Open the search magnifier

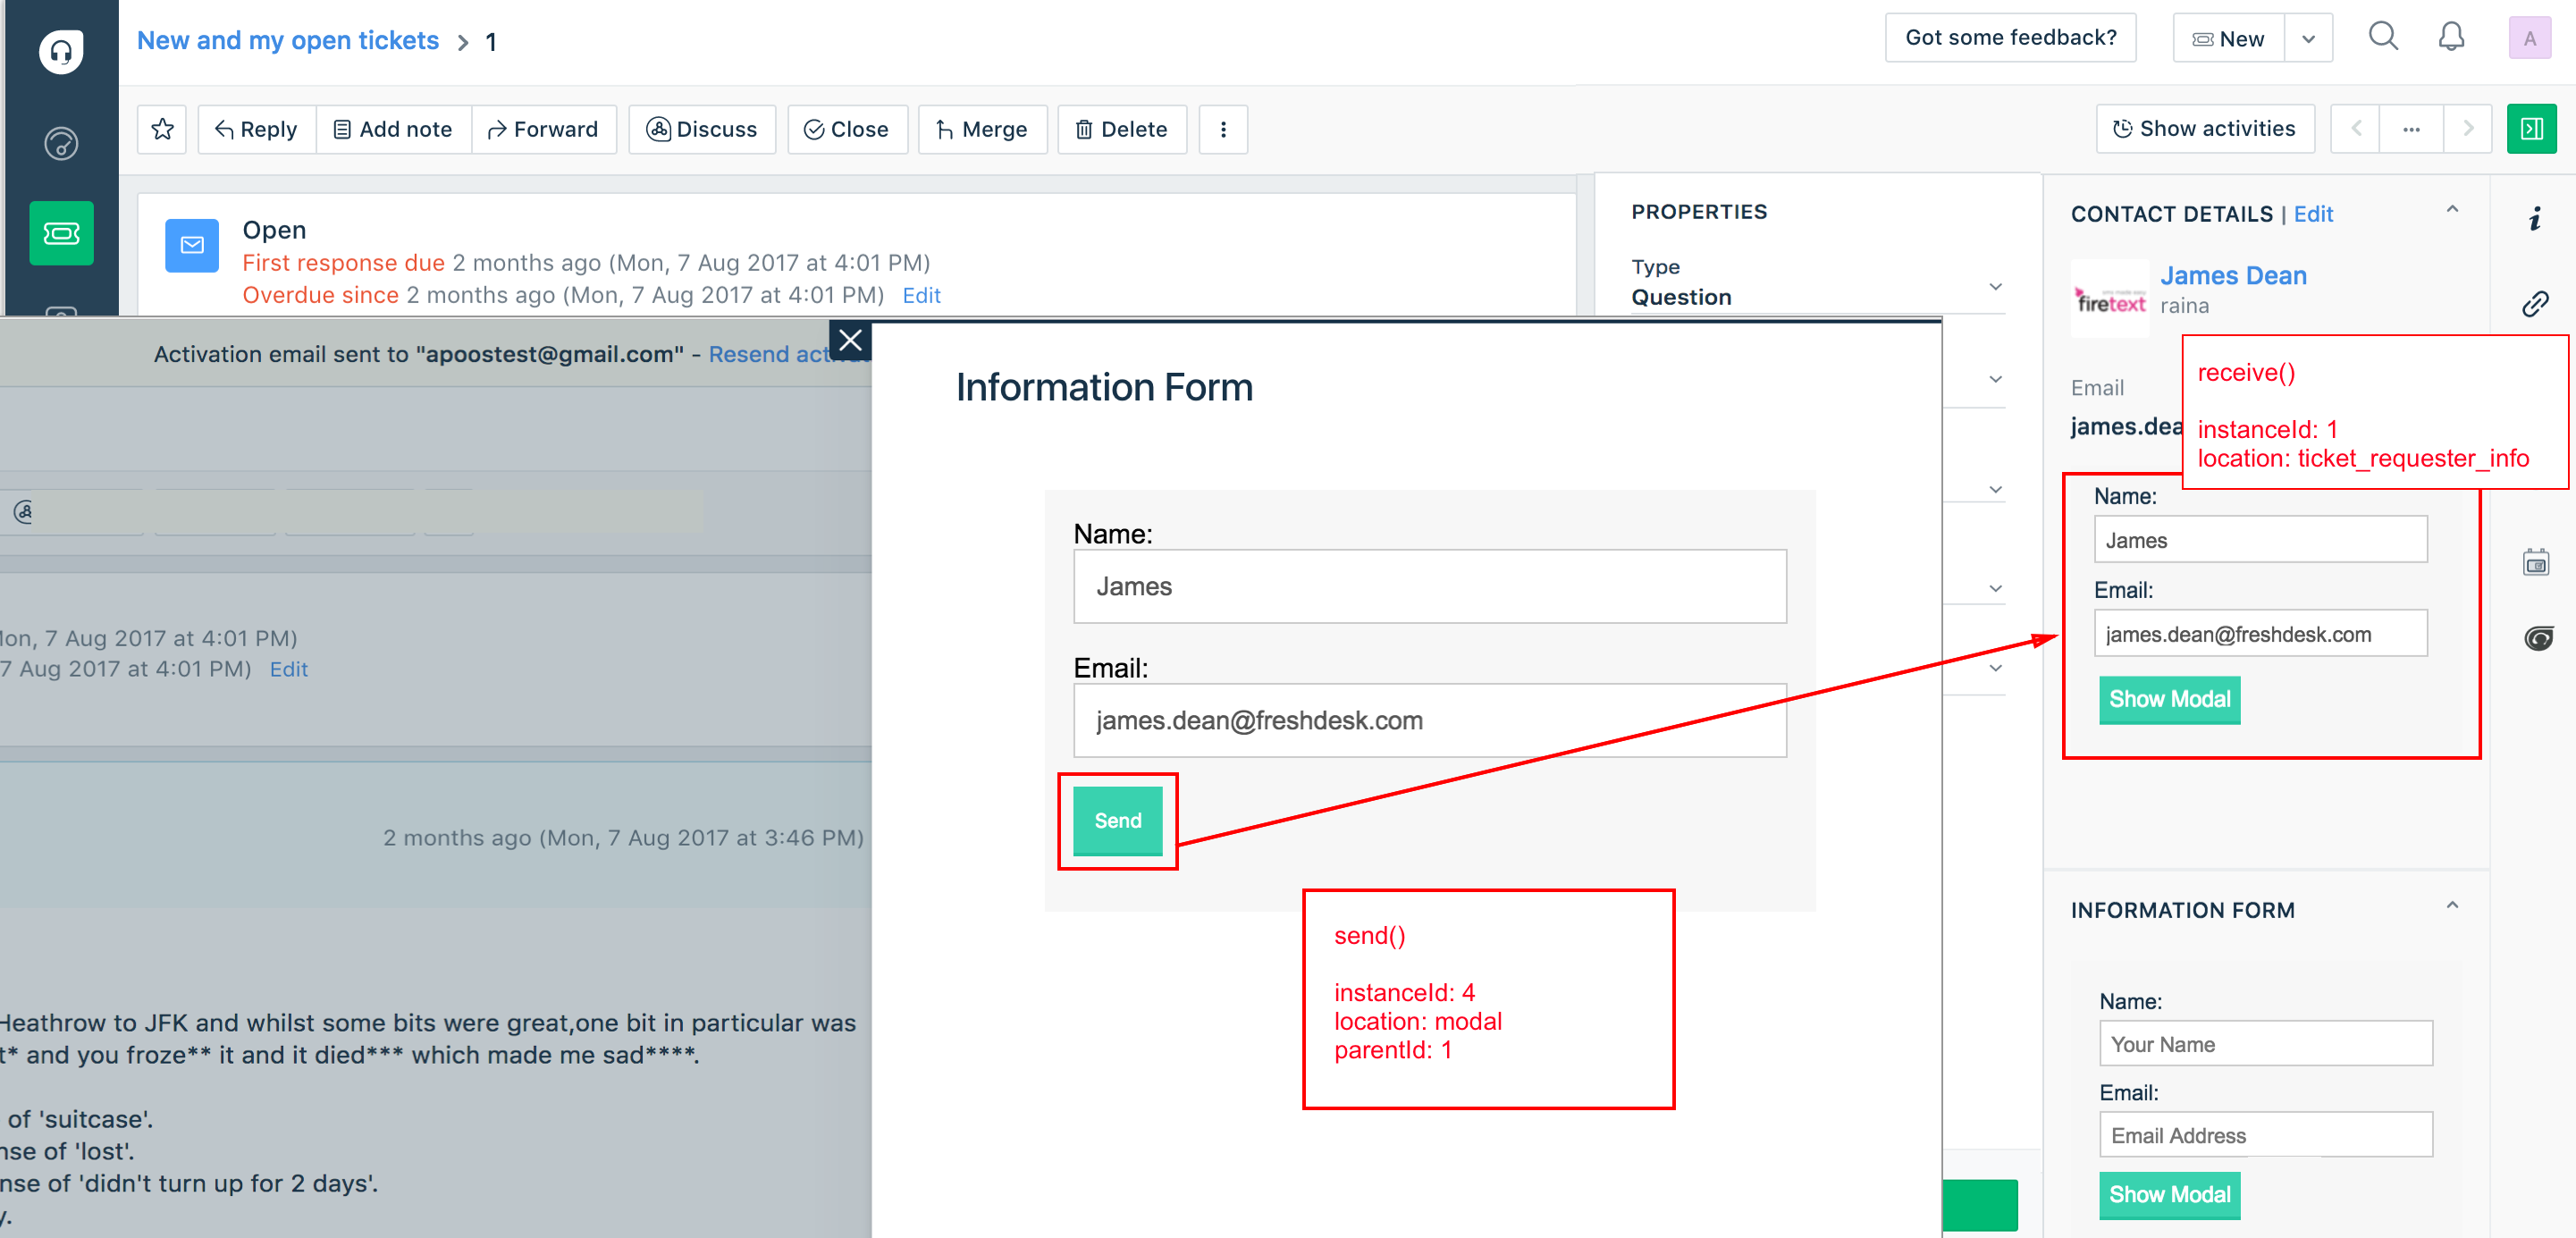[2383, 37]
